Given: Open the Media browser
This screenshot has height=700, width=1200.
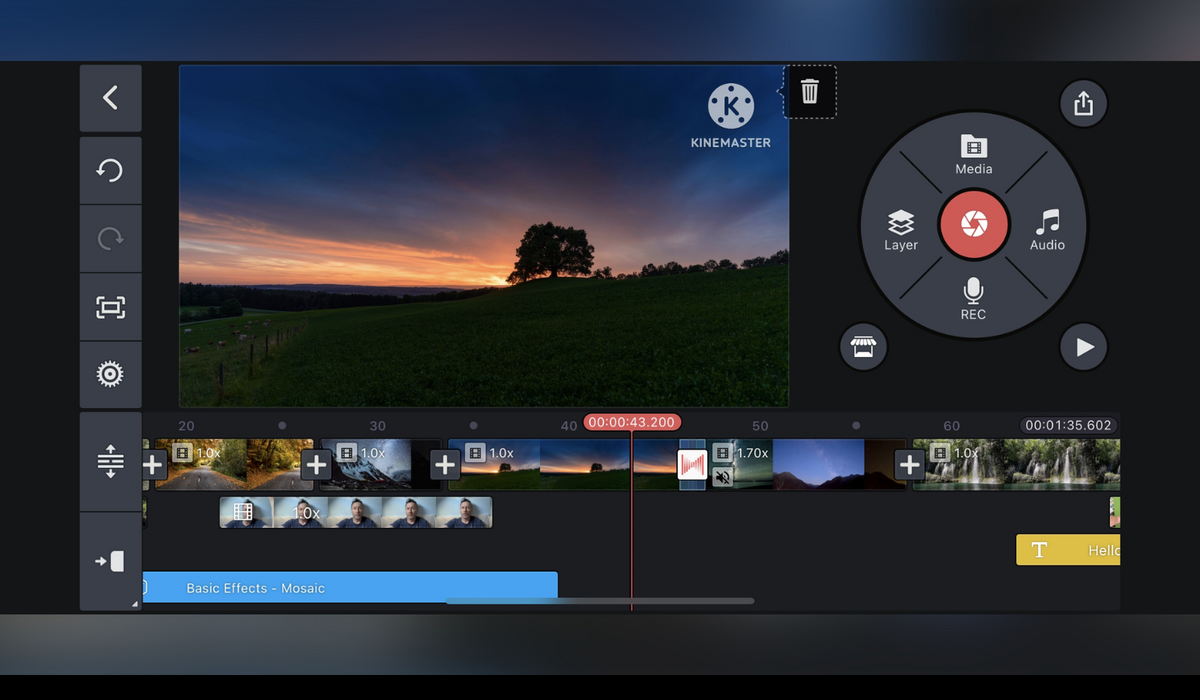Looking at the screenshot, I should [973, 154].
